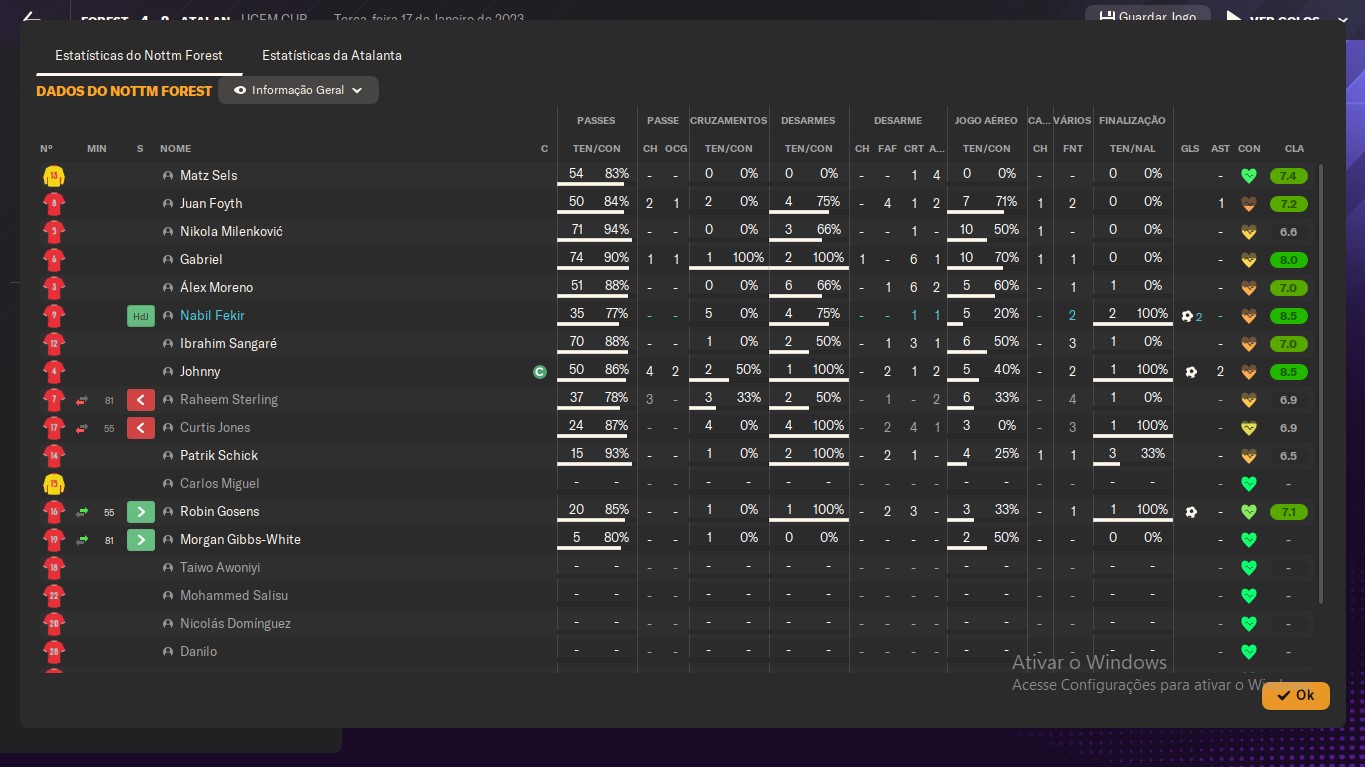The width and height of the screenshot is (1365, 767).
Task: Click Juan Foyth's orange condition heart
Action: coord(1248,204)
